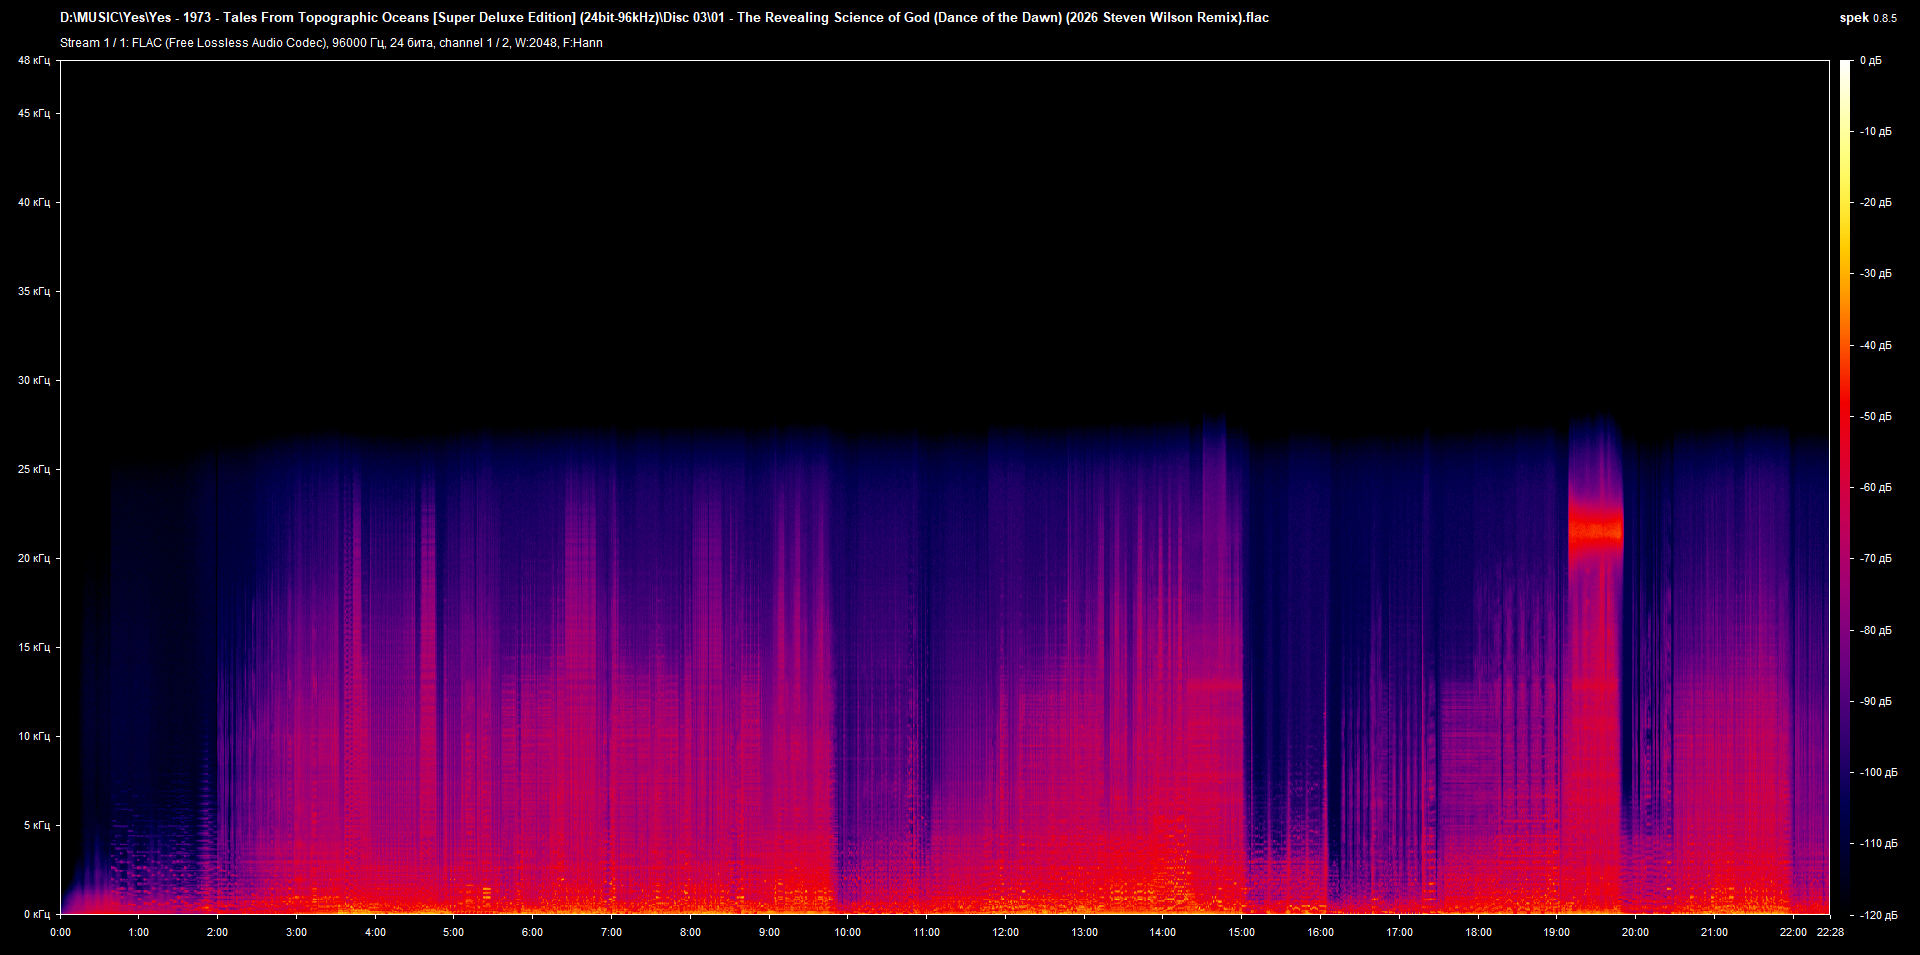The image size is (1920, 955).
Task: Click the 22:28 end time label
Action: pos(1830,933)
